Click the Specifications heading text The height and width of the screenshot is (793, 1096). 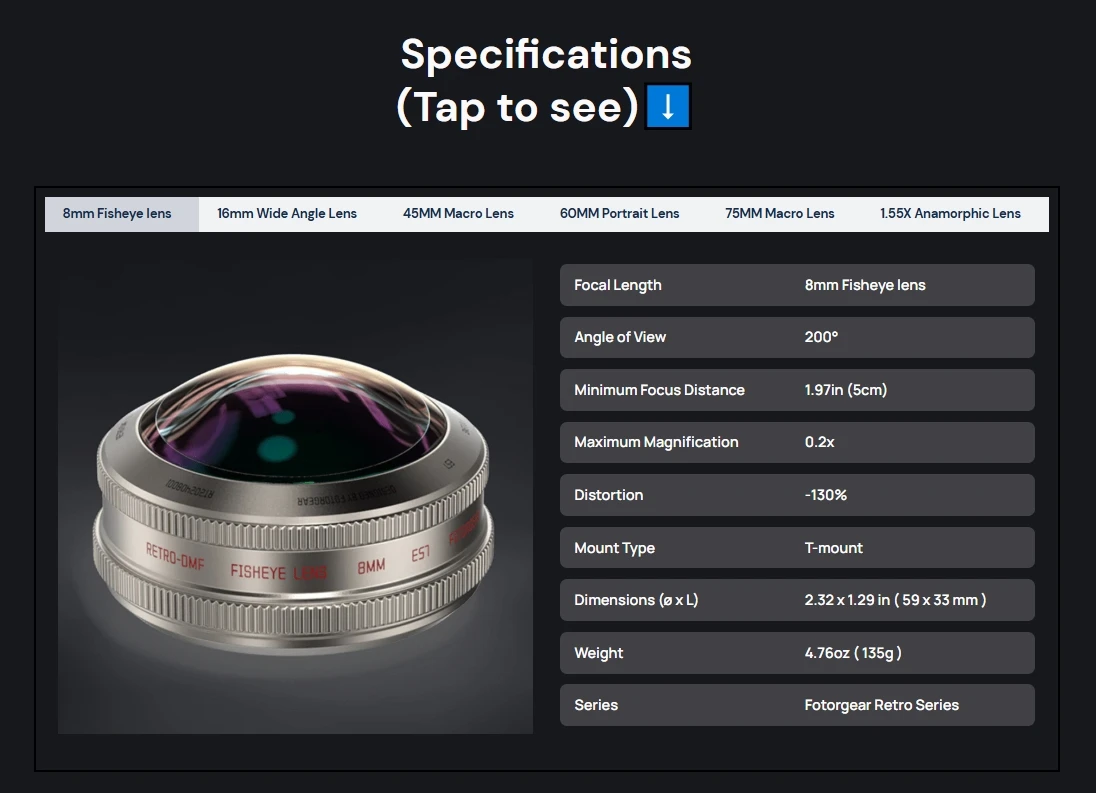pyautogui.click(x=546, y=54)
